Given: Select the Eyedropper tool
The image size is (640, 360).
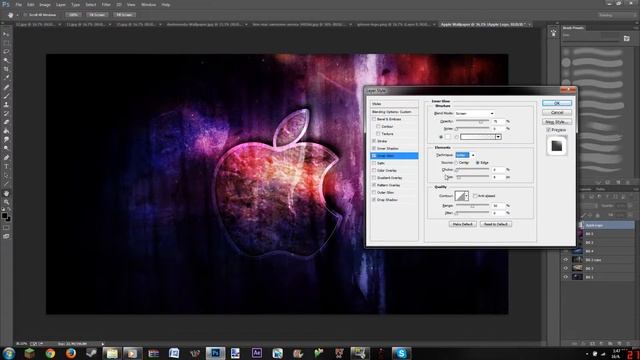Looking at the screenshot, I should tap(6, 78).
